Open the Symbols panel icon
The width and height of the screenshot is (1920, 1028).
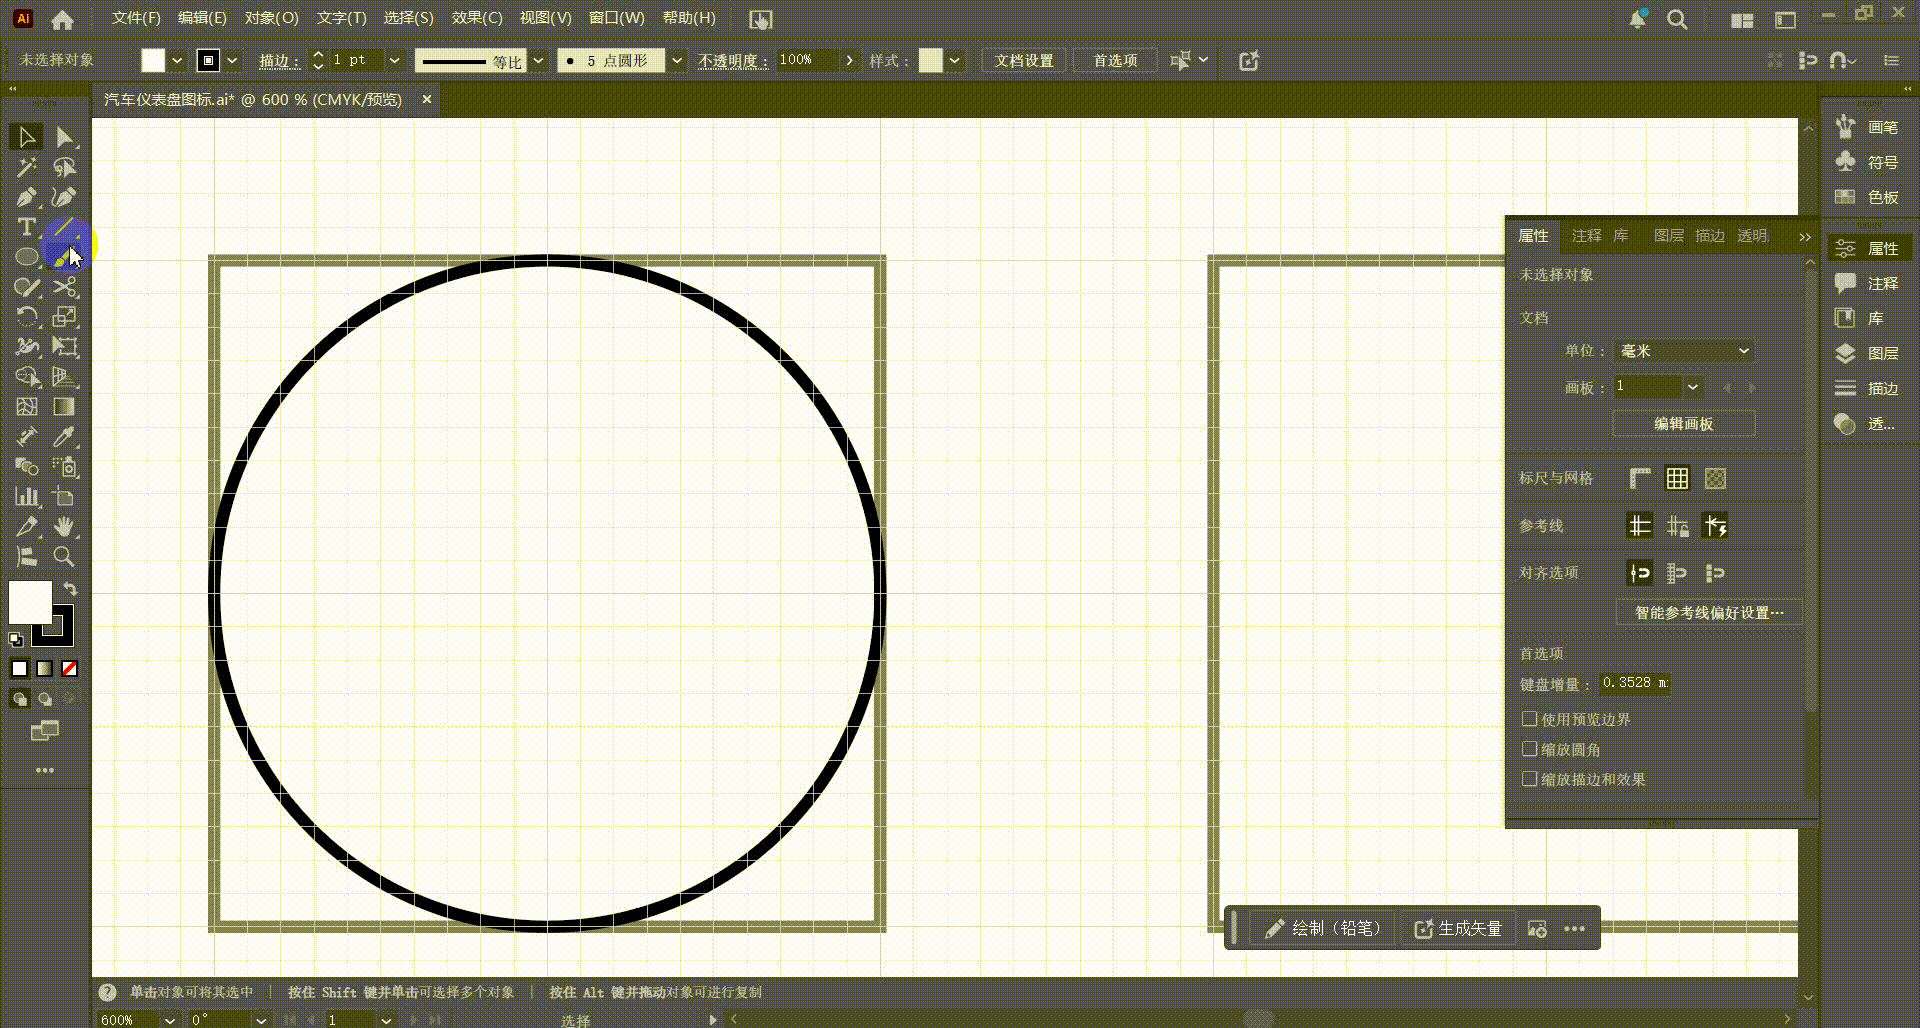point(1846,162)
